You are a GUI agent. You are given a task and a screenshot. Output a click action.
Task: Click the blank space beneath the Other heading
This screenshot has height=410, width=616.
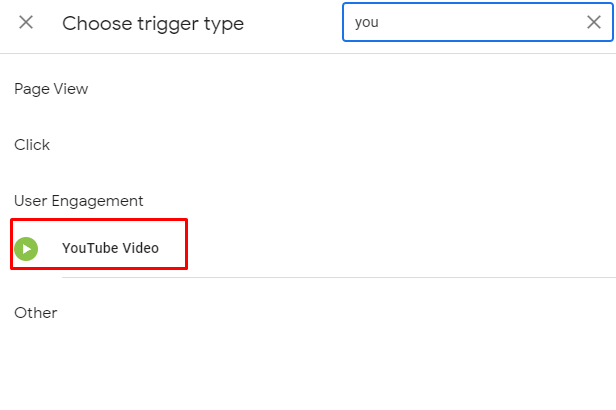click(x=308, y=365)
